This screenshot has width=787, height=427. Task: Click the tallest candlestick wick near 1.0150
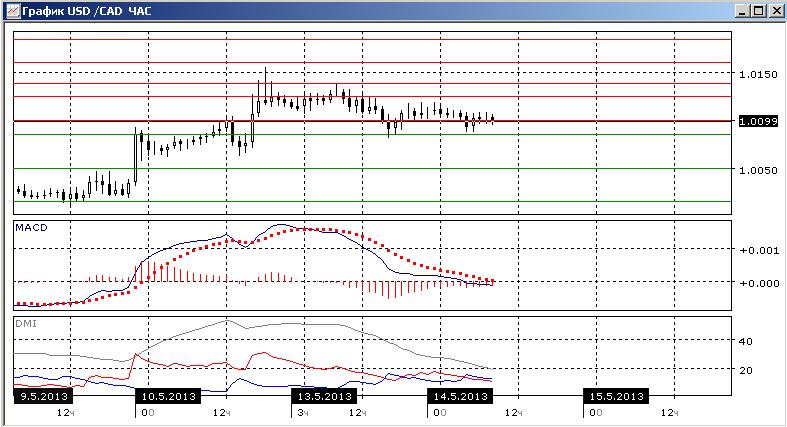point(266,85)
